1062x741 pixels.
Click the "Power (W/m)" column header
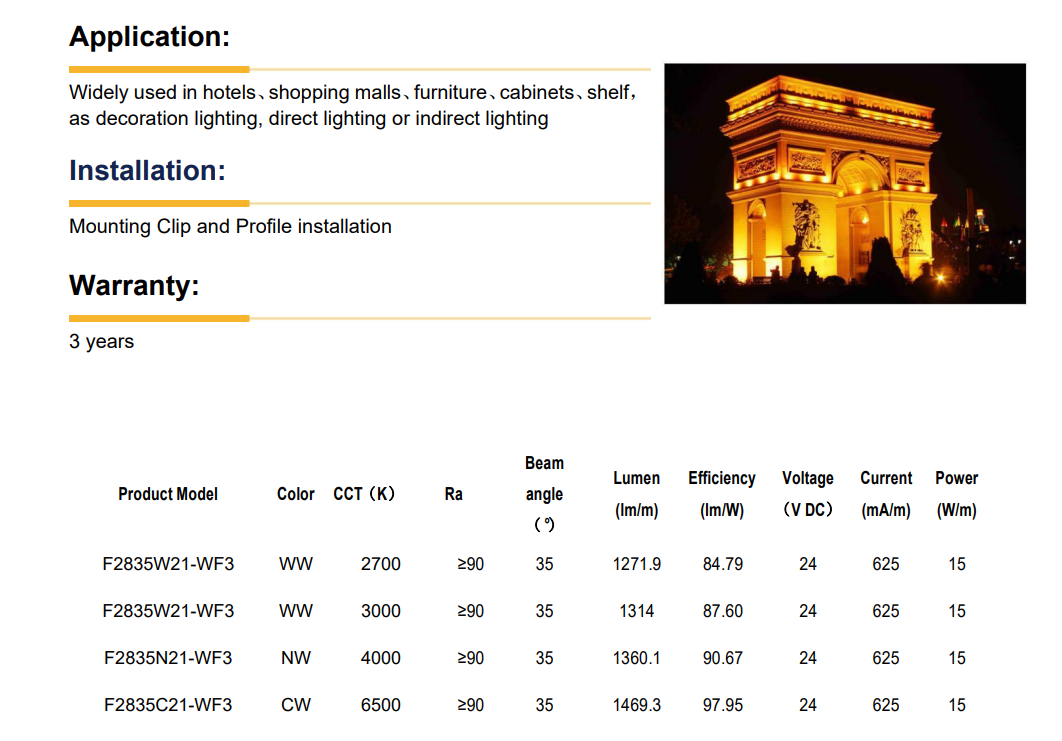pyautogui.click(x=956, y=494)
